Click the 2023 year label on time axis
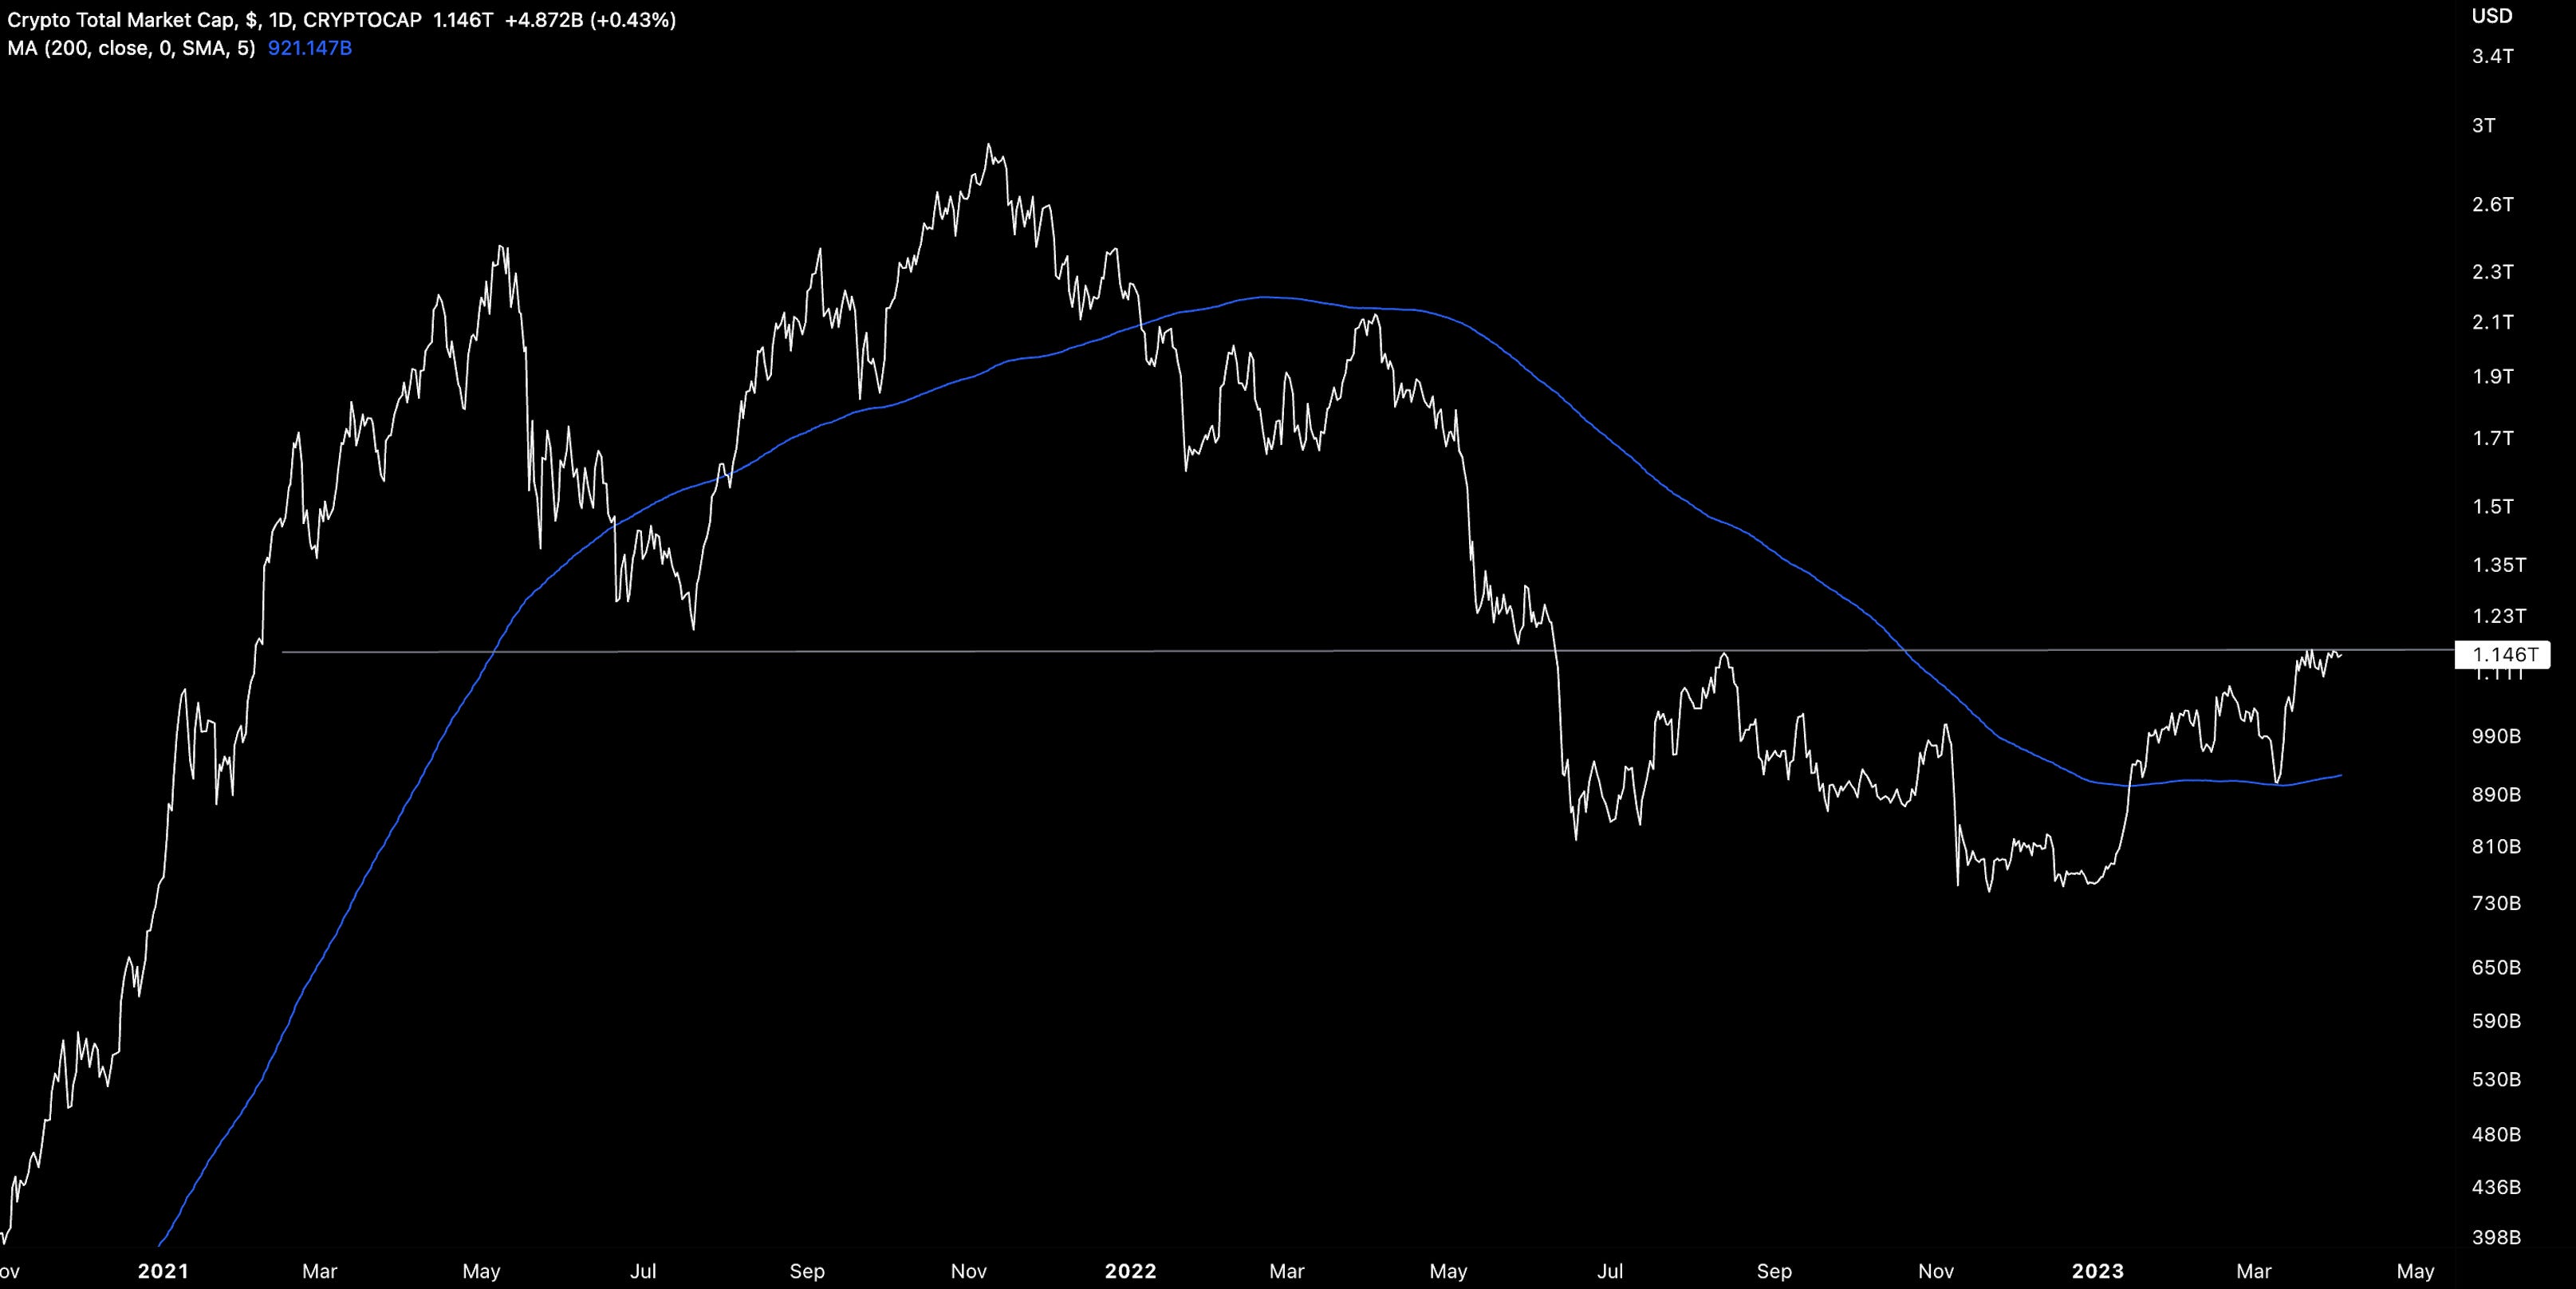Viewport: 2576px width, 1289px height. click(2097, 1271)
